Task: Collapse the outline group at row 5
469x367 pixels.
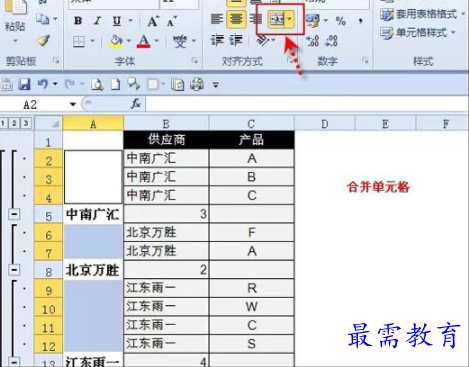Action: (14, 214)
